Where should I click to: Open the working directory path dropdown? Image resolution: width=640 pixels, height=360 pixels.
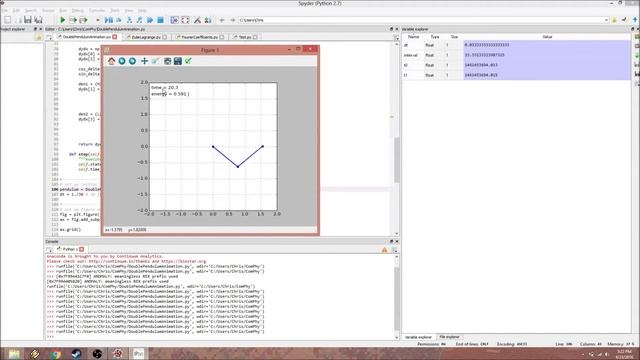606,20
